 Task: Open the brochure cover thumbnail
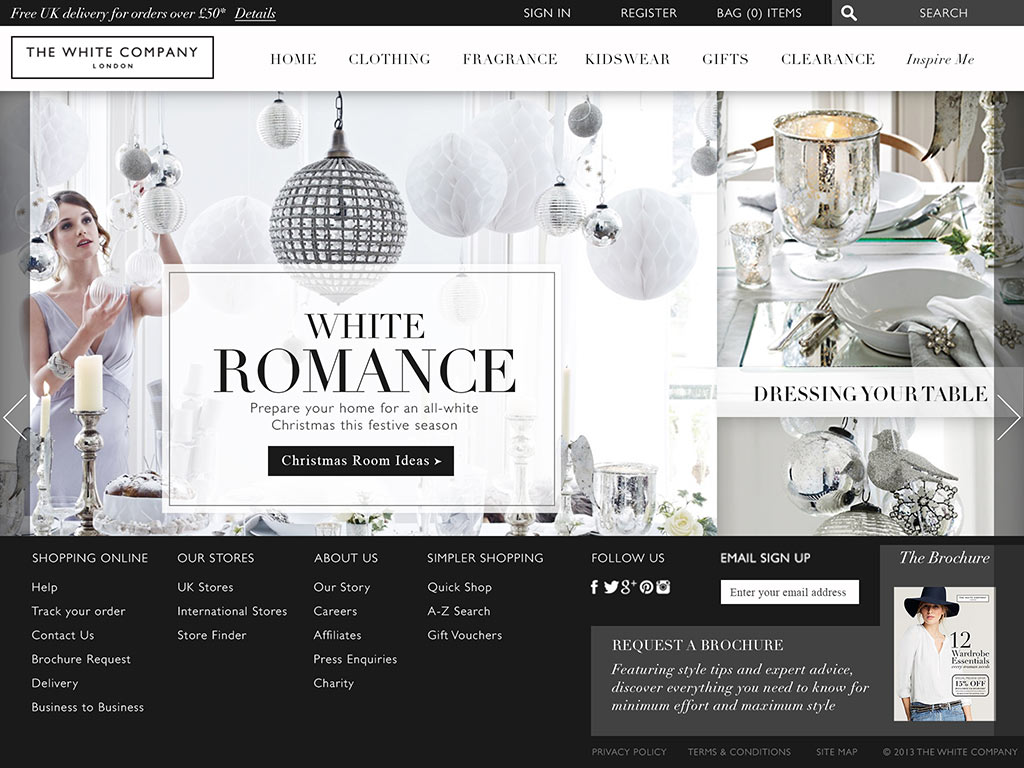(x=944, y=654)
